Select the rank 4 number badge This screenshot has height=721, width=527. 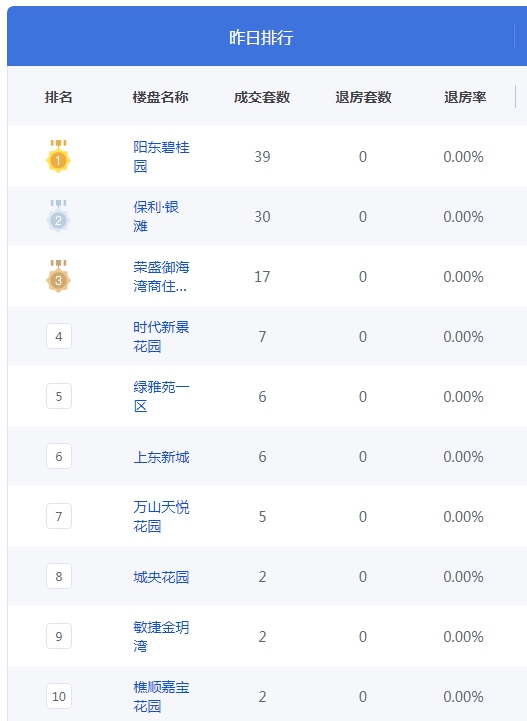click(x=59, y=336)
